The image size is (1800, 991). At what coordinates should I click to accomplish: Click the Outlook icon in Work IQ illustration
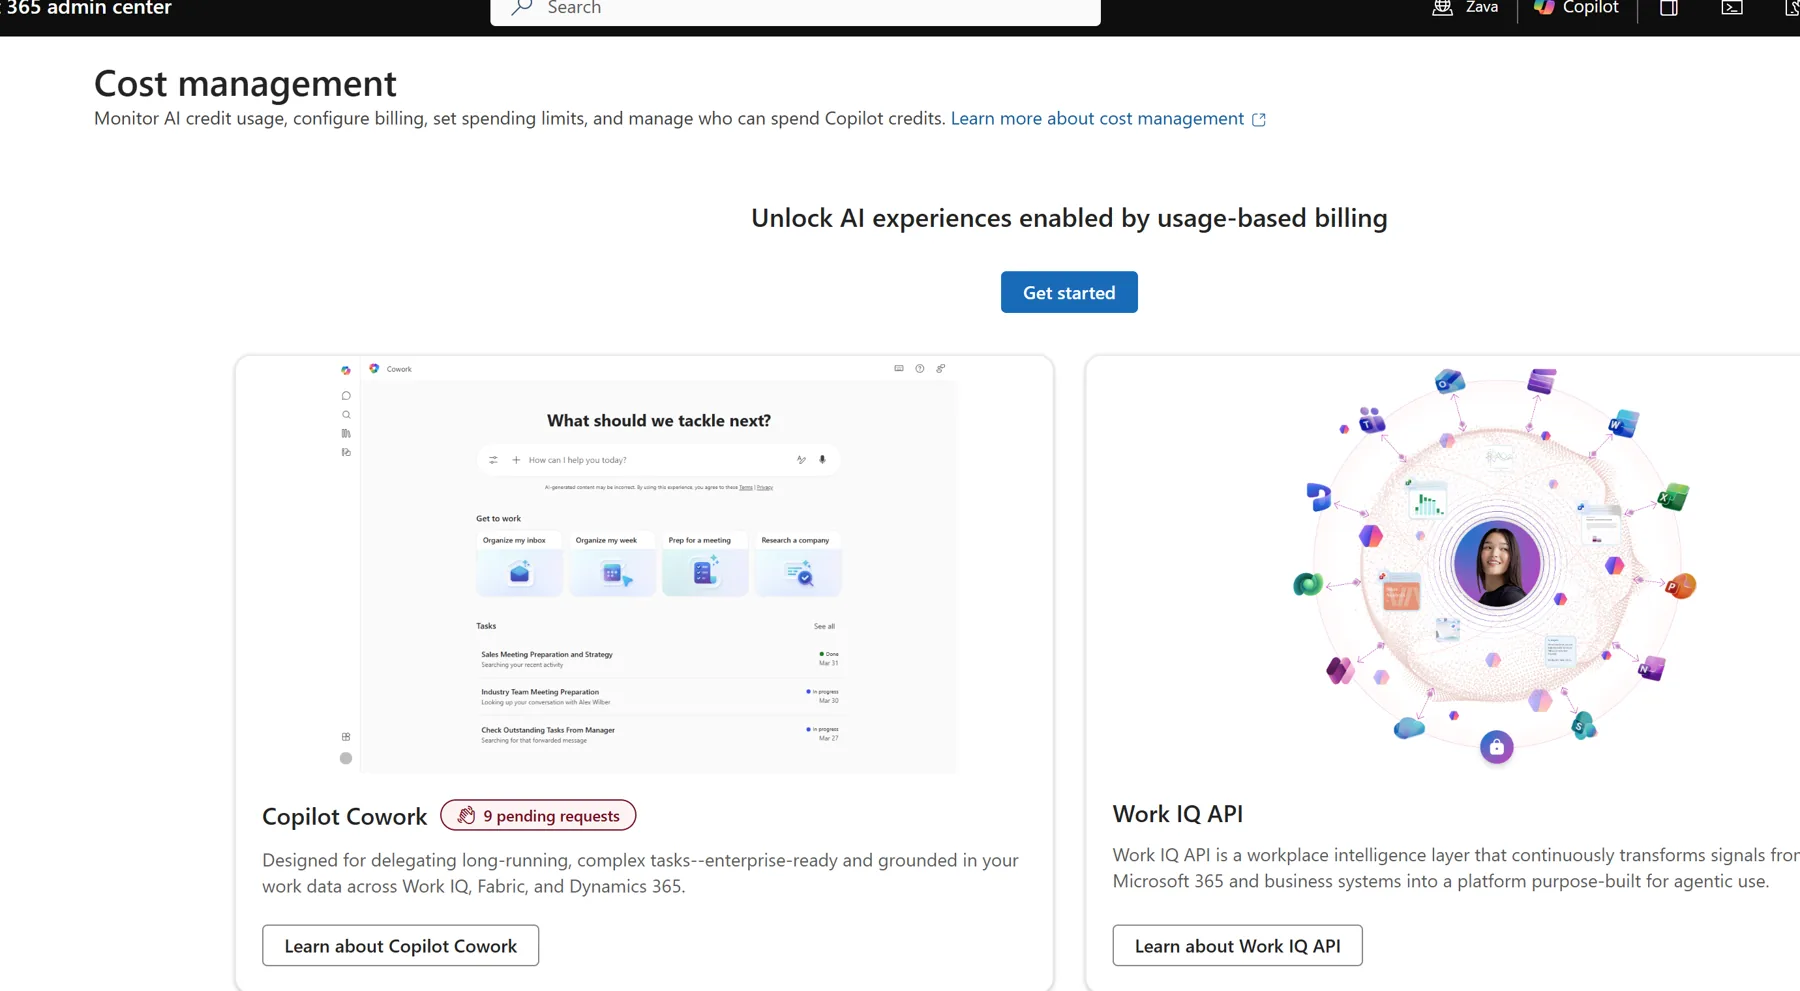(x=1450, y=381)
